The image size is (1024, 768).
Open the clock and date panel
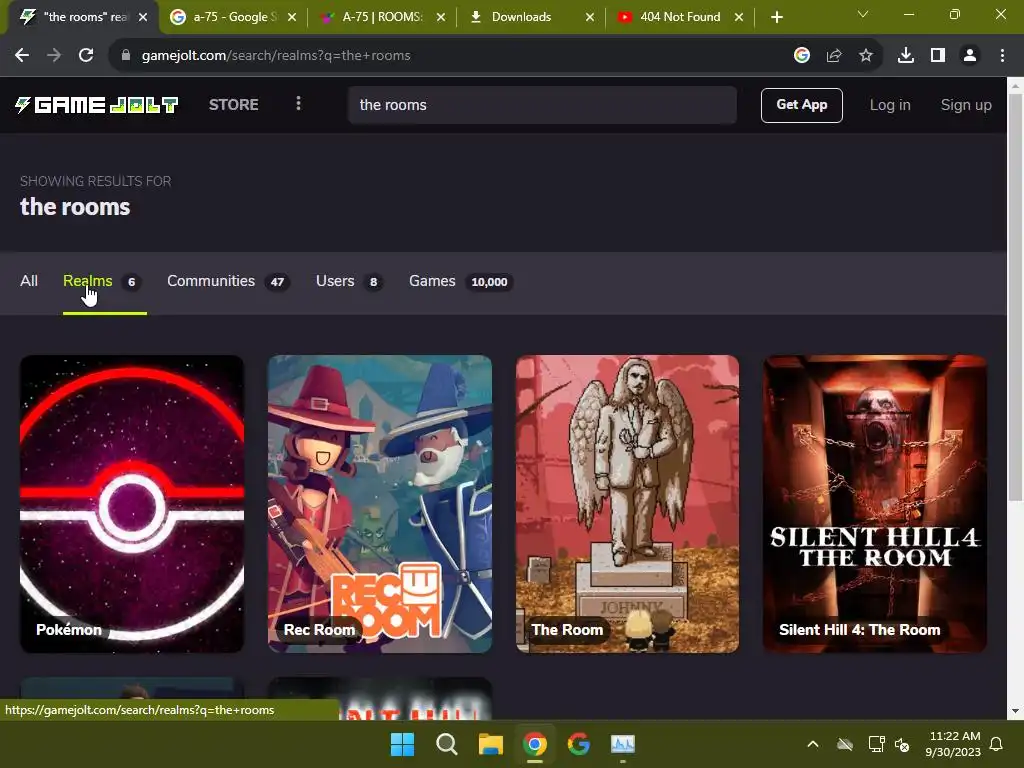point(953,744)
